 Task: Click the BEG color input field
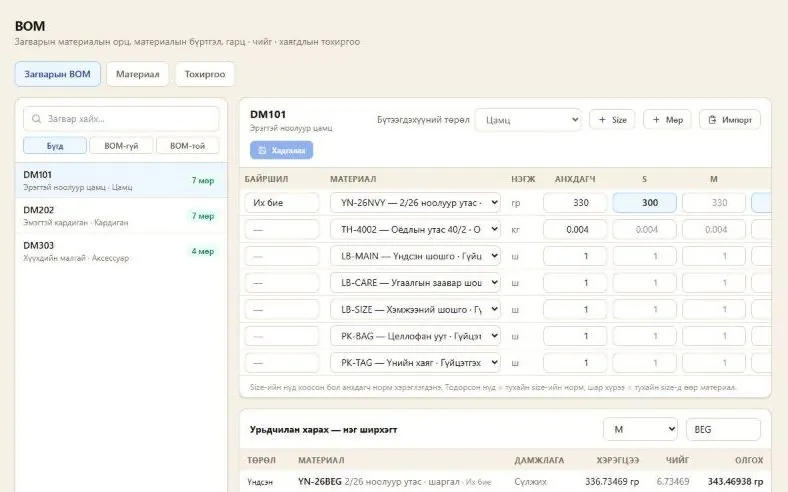[x=723, y=429]
